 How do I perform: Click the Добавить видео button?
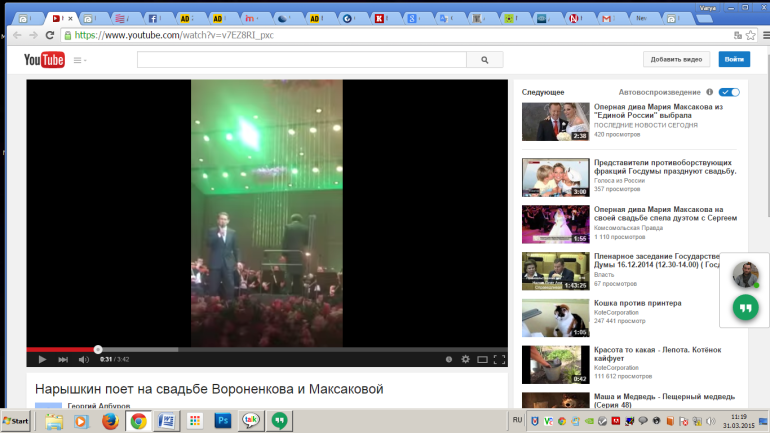point(676,59)
